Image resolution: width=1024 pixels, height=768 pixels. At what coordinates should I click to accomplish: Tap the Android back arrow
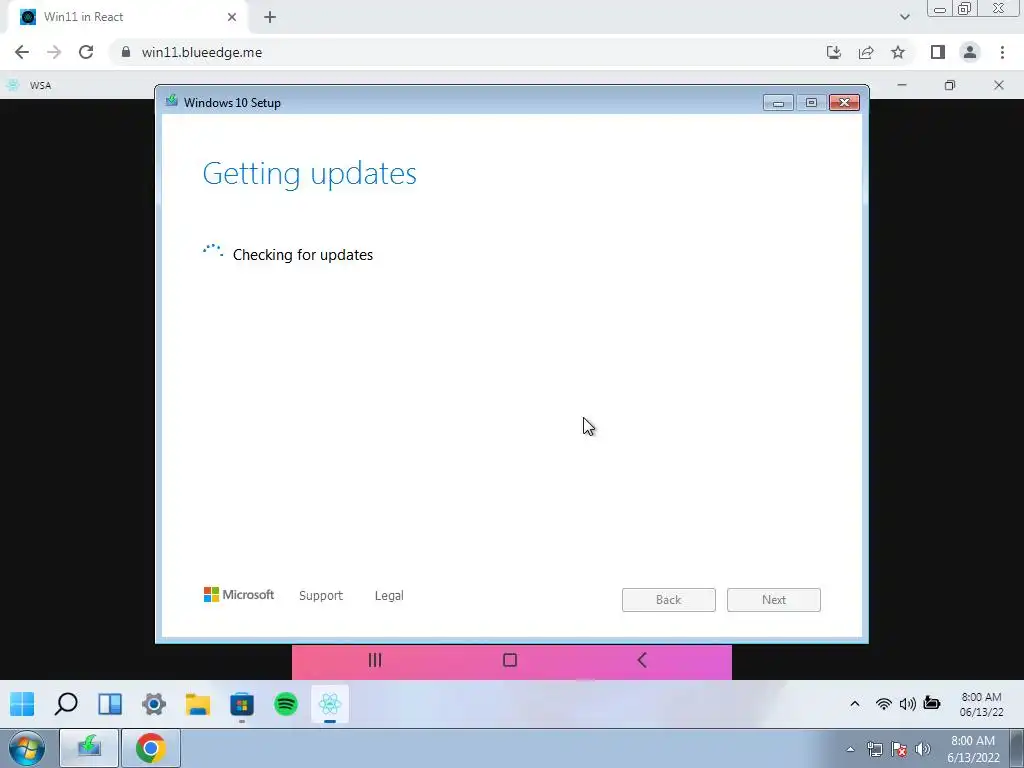[x=642, y=660]
